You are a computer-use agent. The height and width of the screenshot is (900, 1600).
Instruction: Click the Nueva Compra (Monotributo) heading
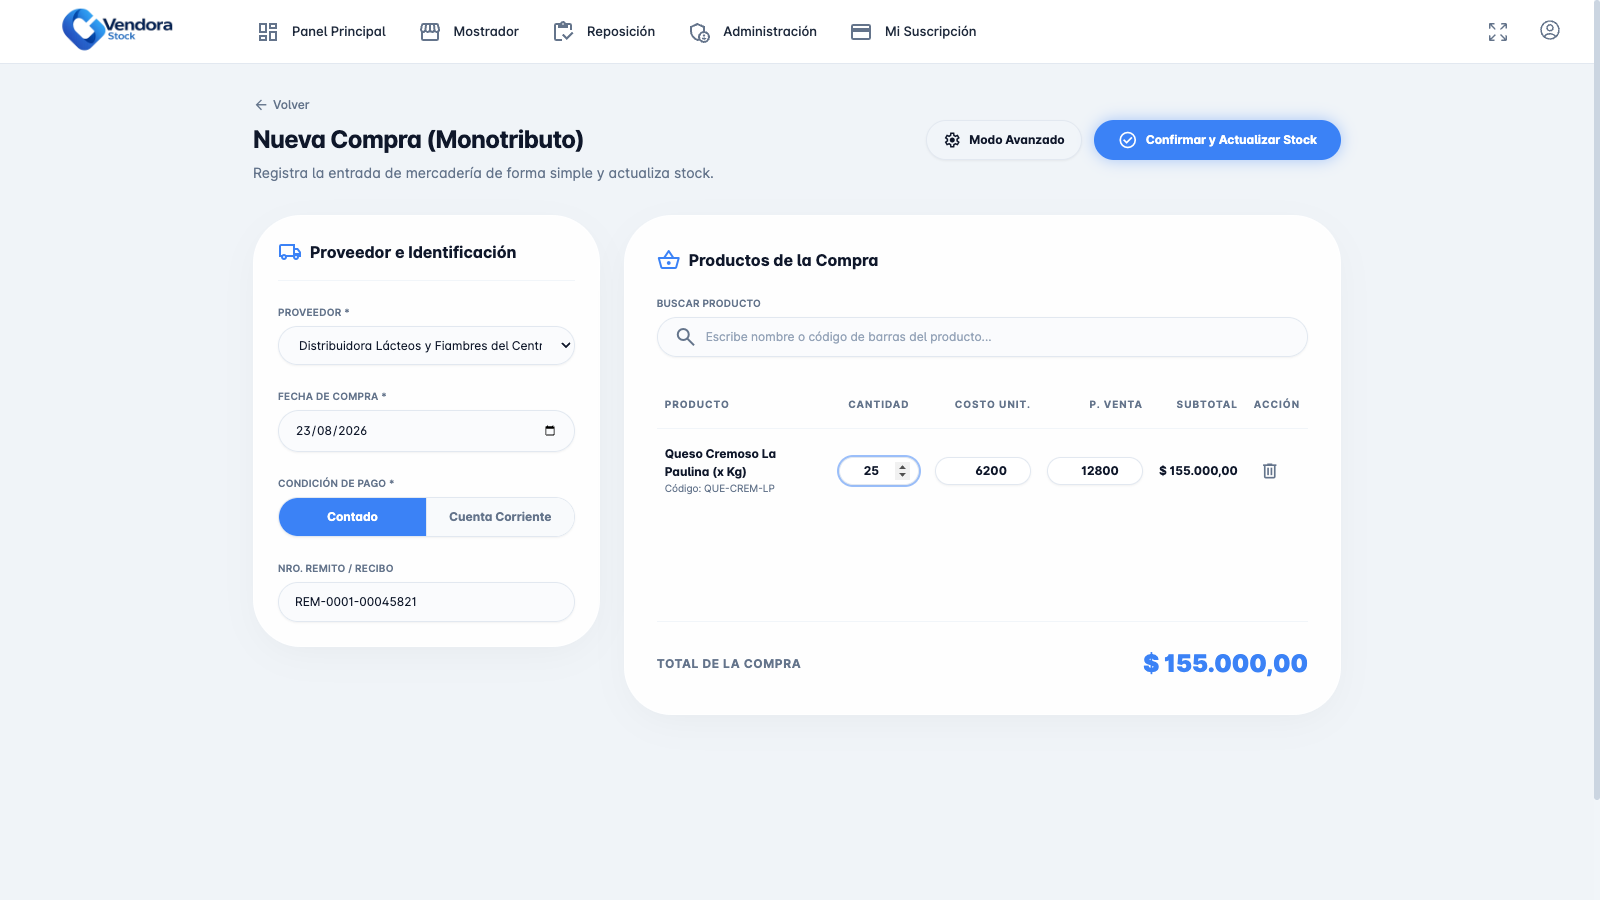[x=418, y=140]
